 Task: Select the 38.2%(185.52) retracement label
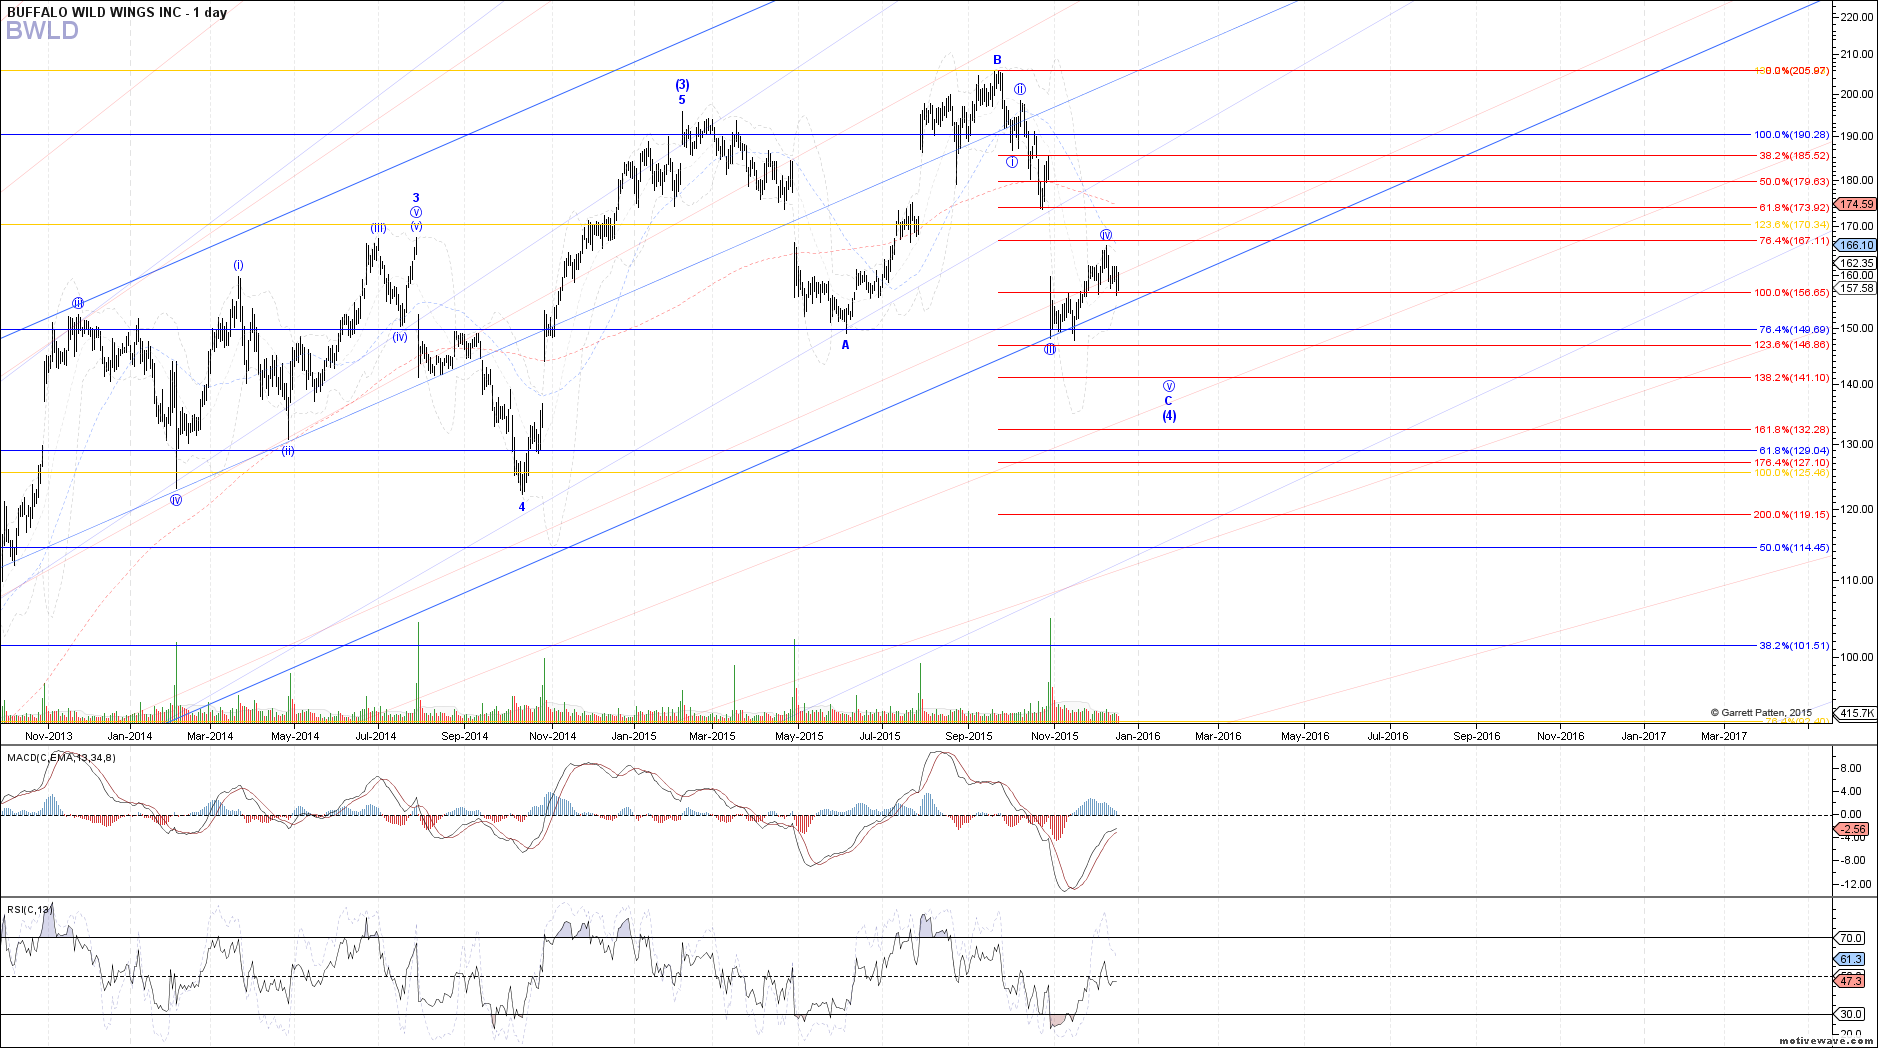coord(1794,156)
